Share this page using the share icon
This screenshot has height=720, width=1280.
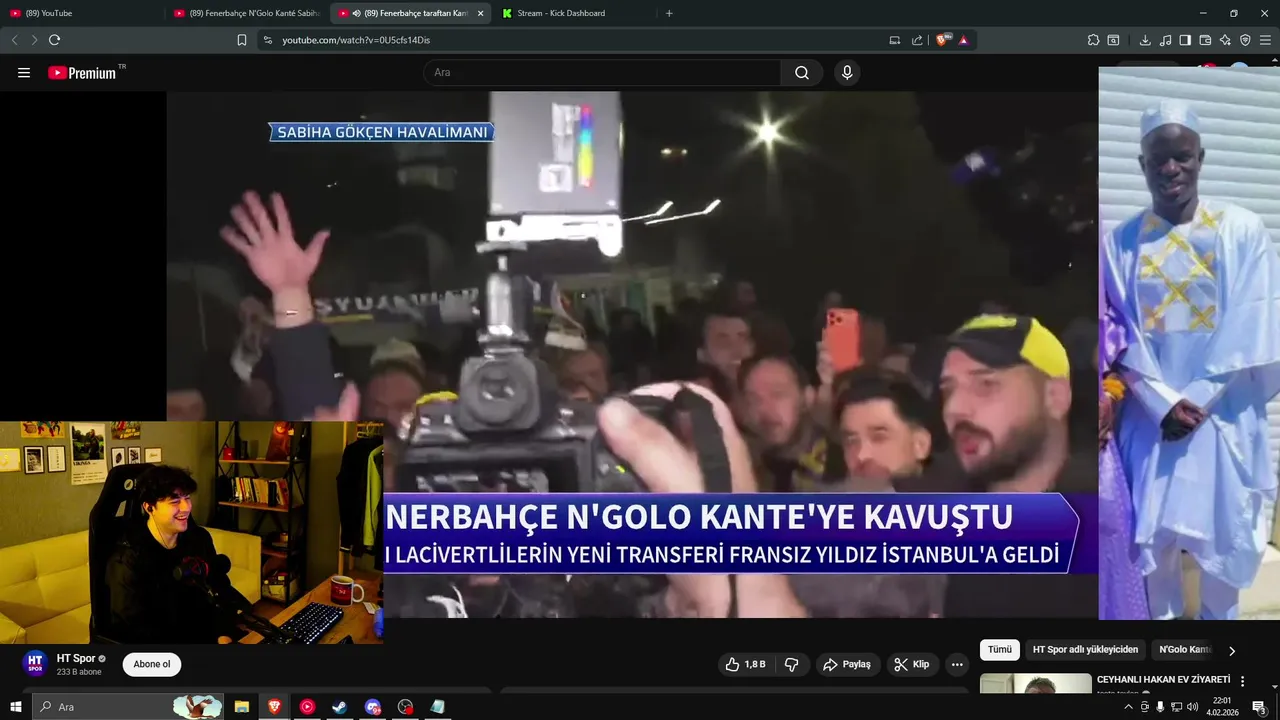(x=917, y=40)
